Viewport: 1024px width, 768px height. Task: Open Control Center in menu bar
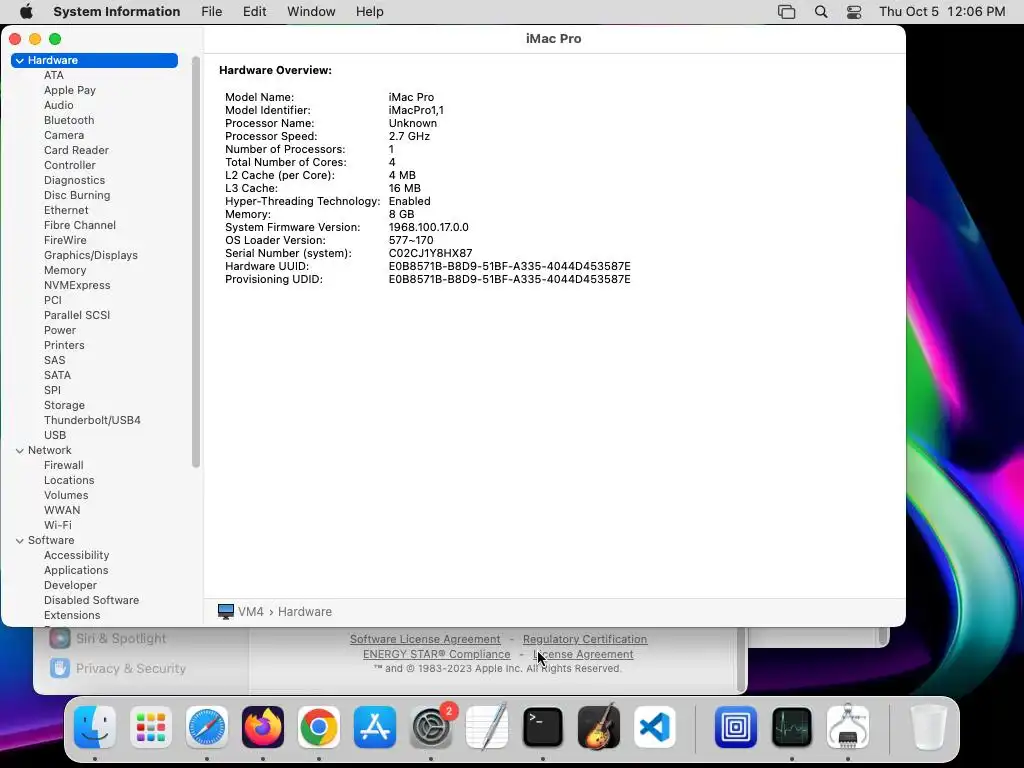854,12
